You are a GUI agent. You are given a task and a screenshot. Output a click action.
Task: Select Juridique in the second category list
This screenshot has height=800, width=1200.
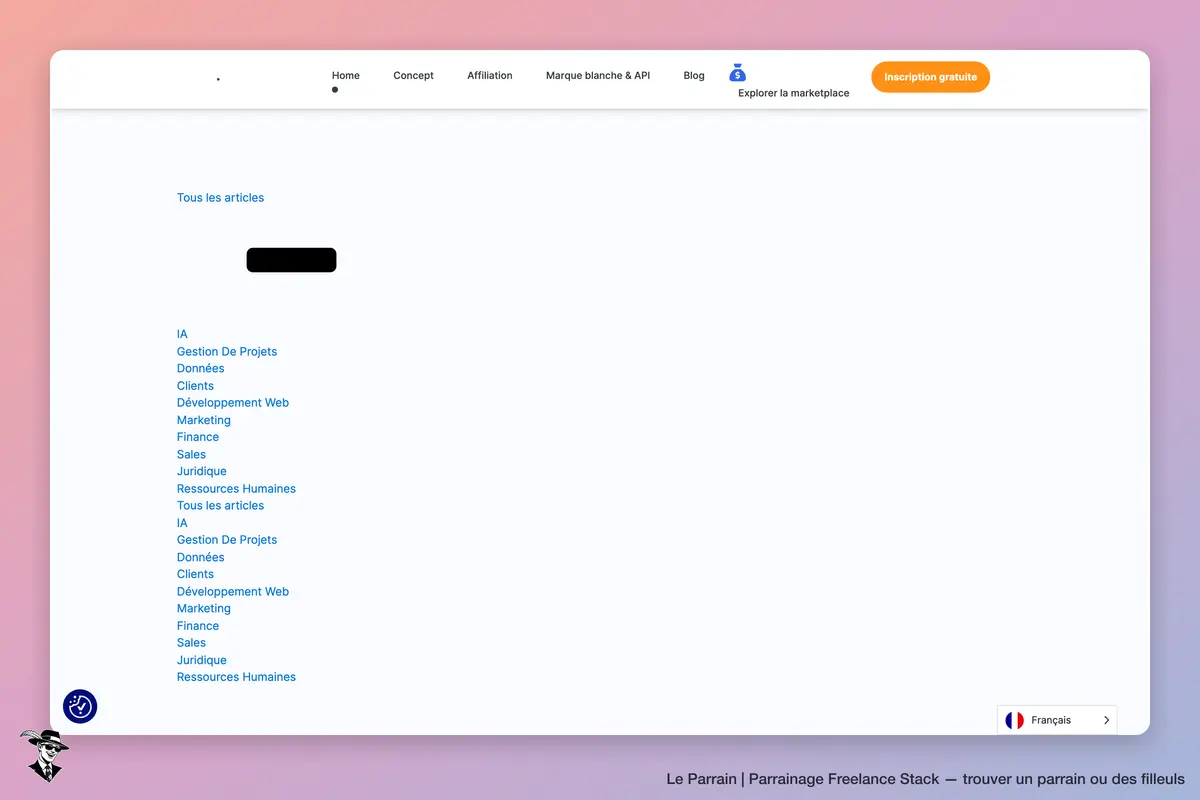pos(202,660)
